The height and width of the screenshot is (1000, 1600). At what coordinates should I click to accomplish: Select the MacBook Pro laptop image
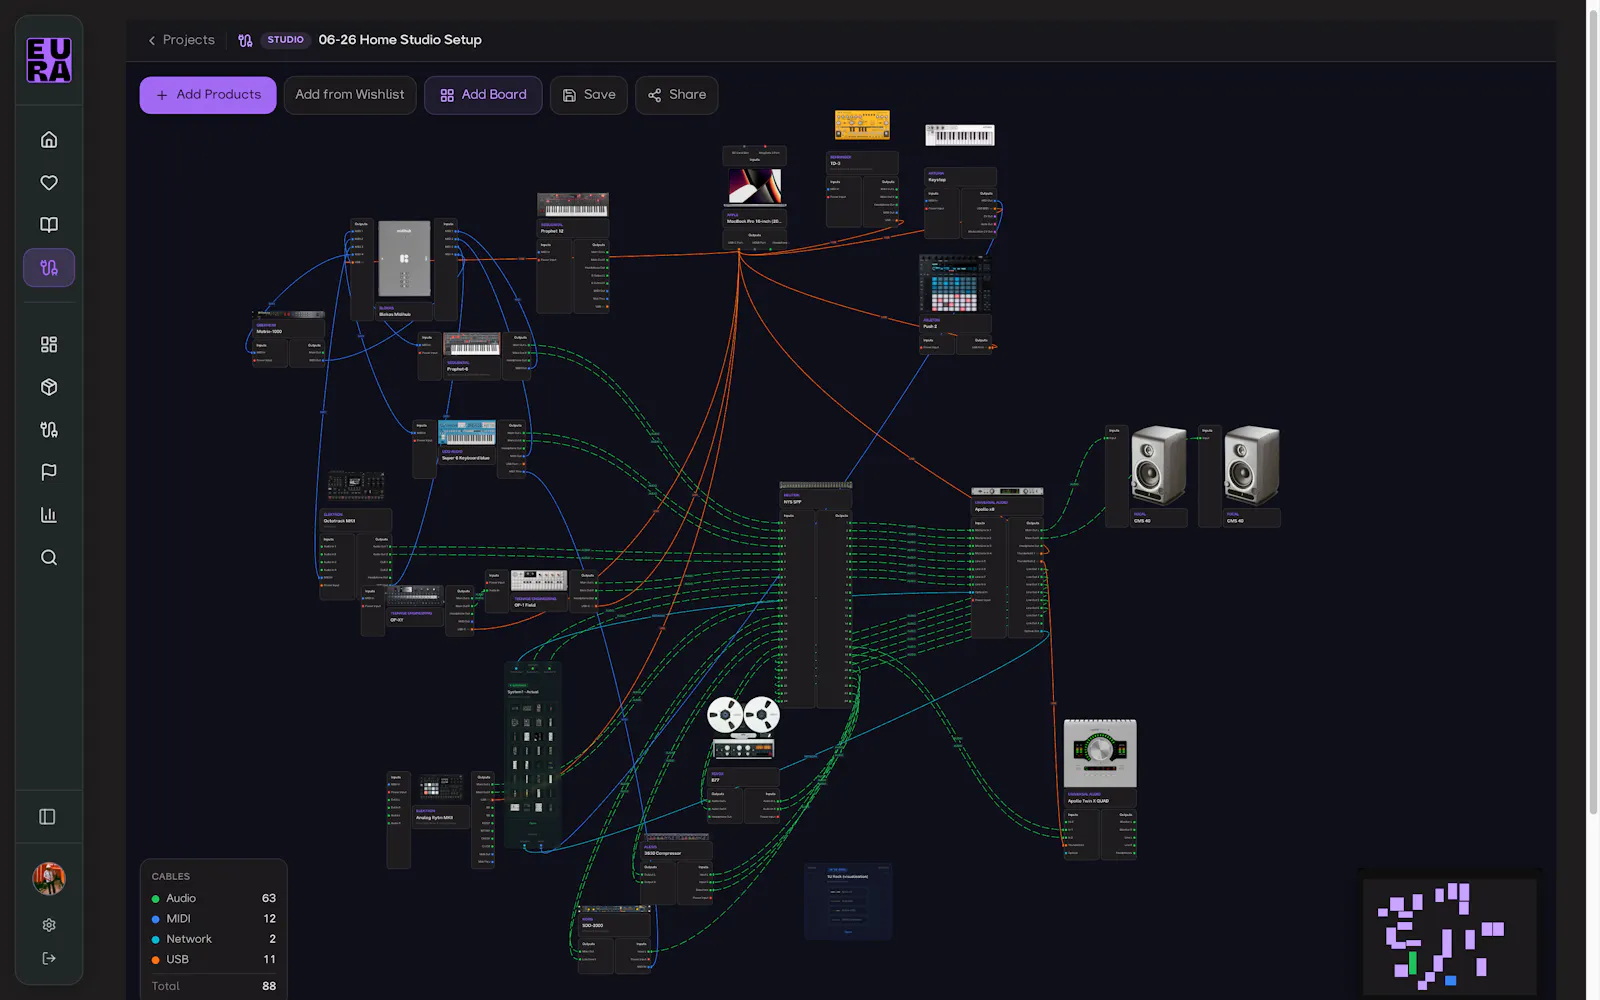click(755, 187)
